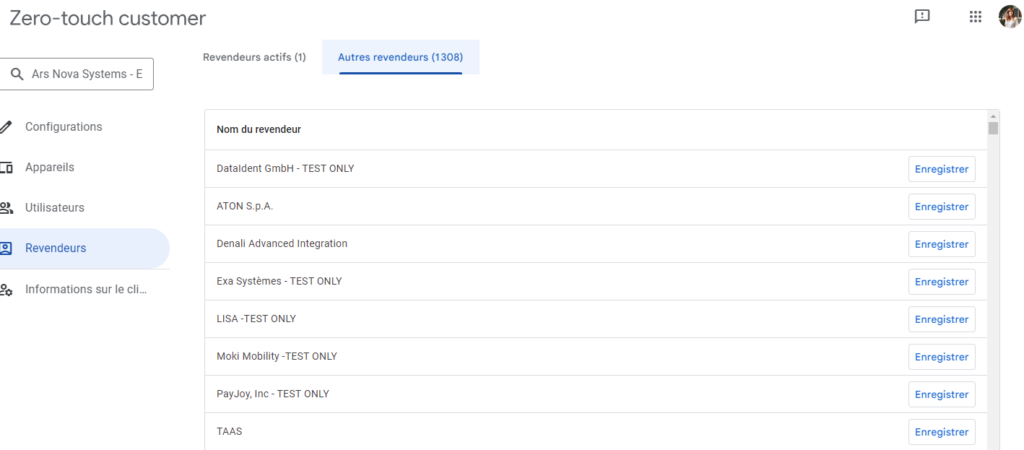The image size is (1024, 450).
Task: Switch to Revendeurs actifs (1) tab
Action: click(x=254, y=57)
